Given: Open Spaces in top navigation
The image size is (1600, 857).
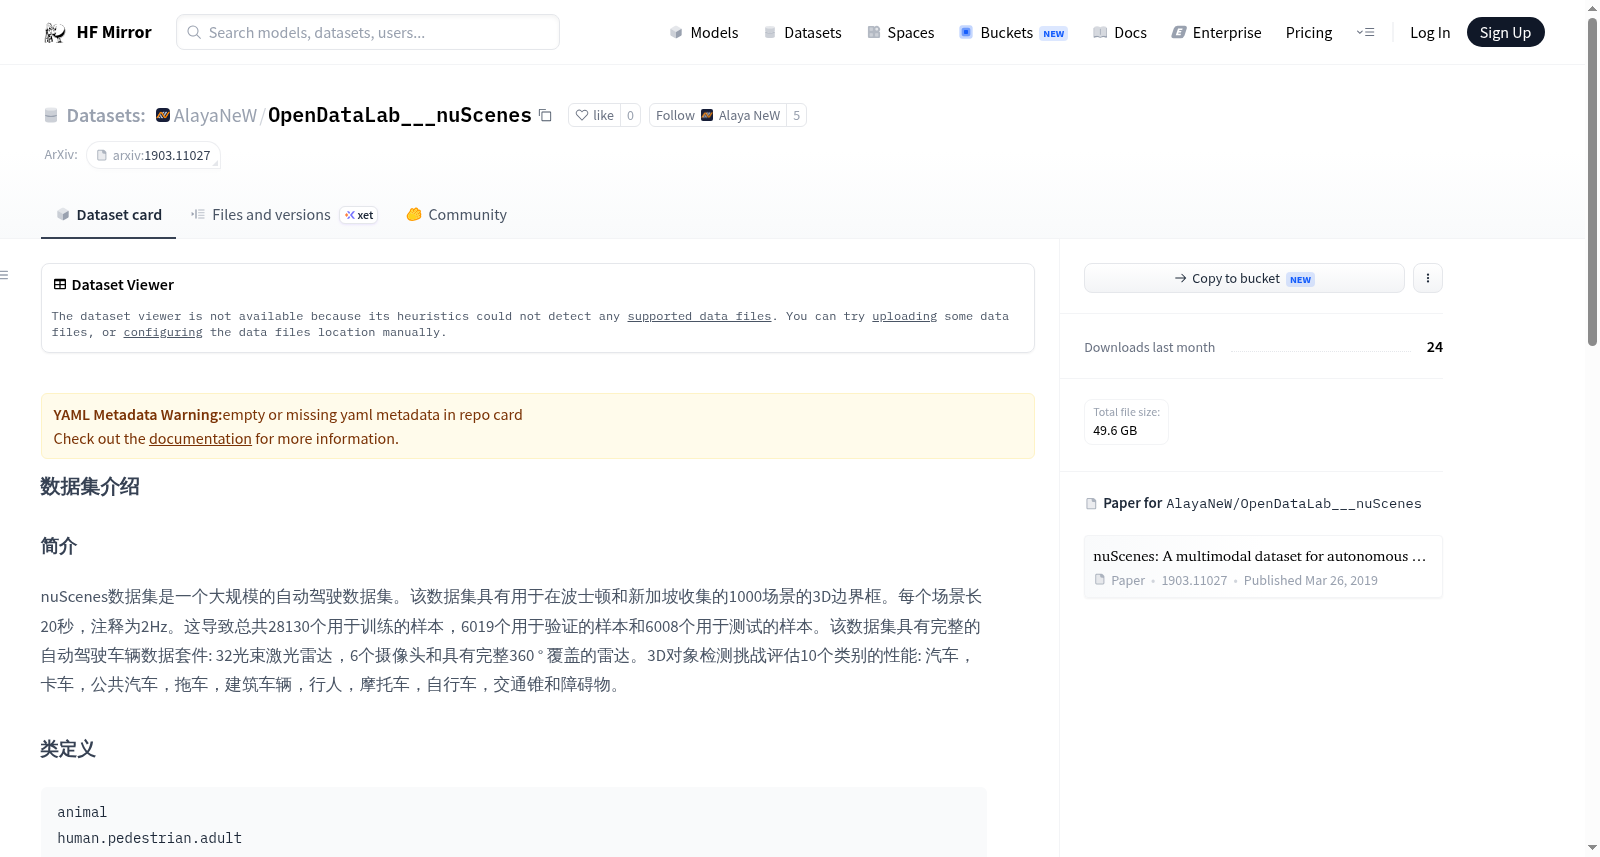Looking at the screenshot, I should coord(901,33).
